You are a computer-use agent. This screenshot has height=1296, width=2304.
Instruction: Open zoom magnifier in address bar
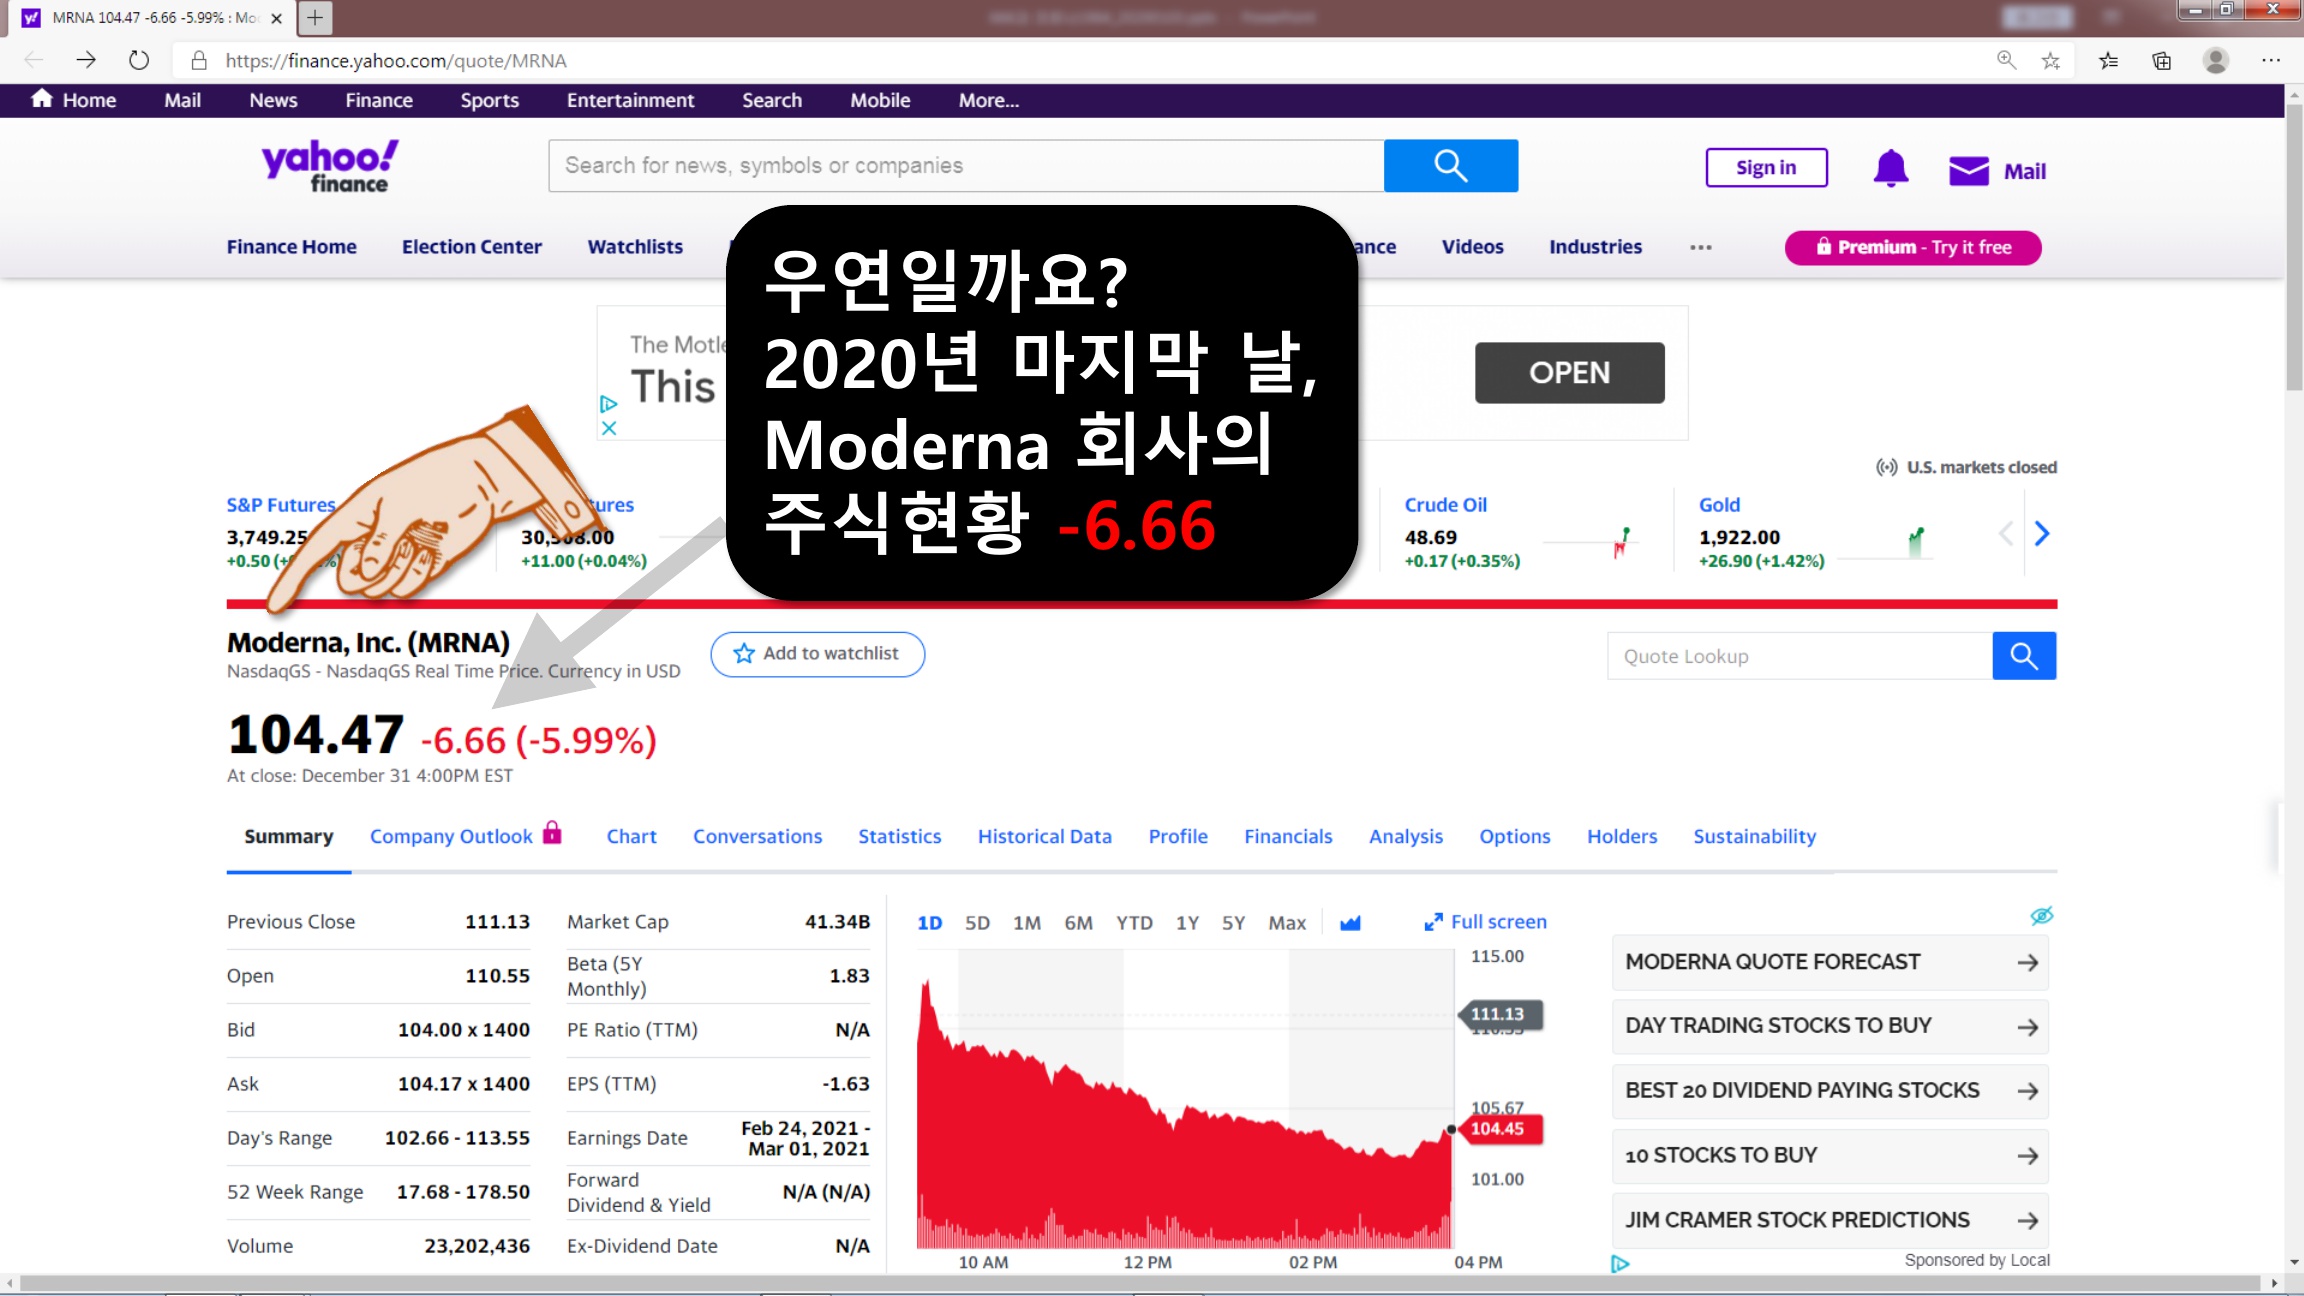[2006, 60]
